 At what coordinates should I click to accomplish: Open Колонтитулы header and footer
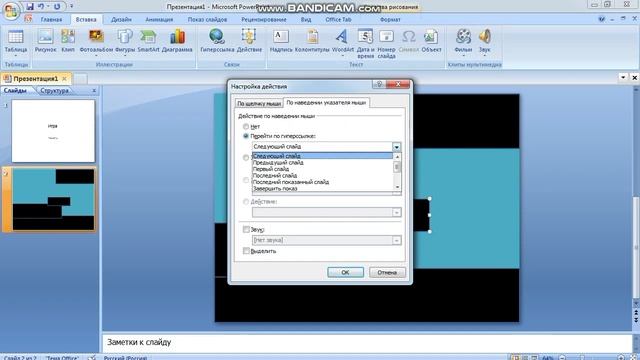[x=312, y=41]
